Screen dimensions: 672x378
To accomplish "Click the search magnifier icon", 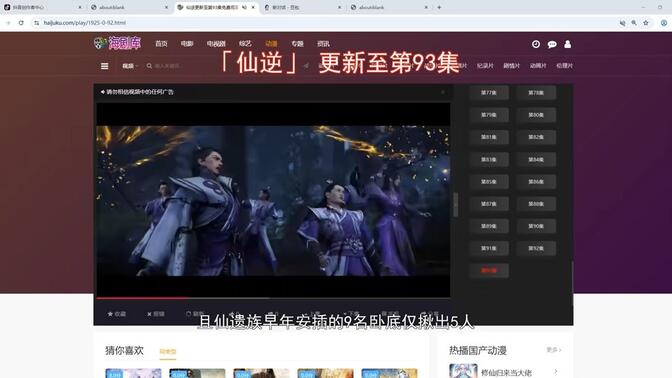I will pos(149,66).
